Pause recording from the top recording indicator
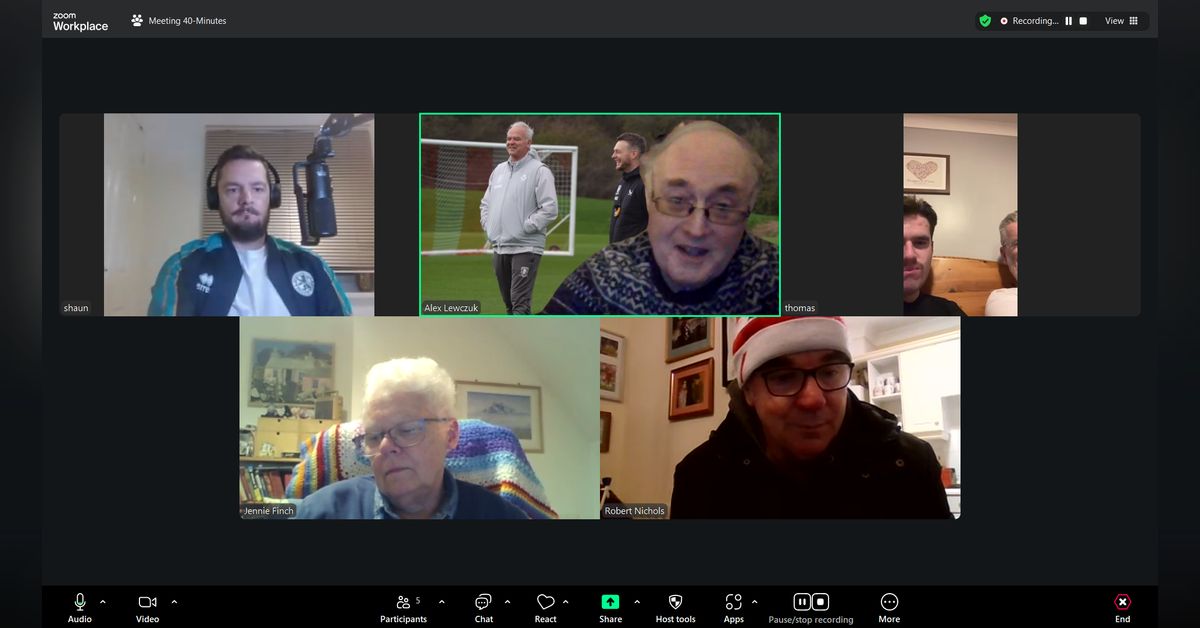This screenshot has height=628, width=1200. tap(1068, 21)
